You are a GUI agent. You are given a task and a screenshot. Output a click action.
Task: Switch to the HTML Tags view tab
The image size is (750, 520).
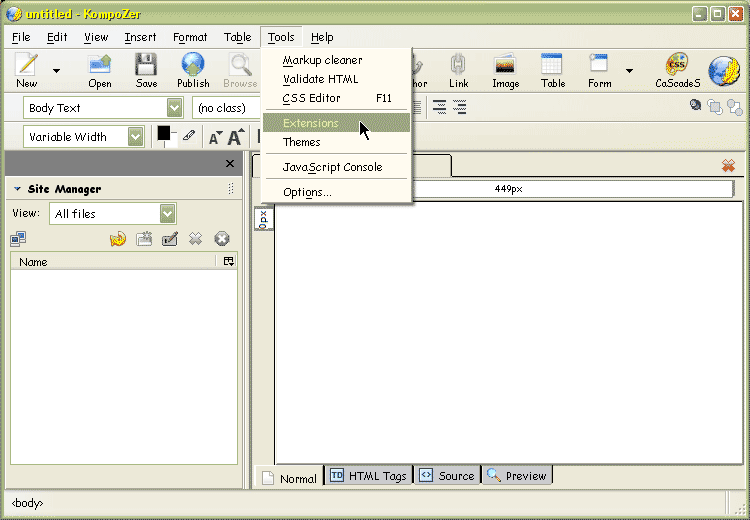pos(368,476)
